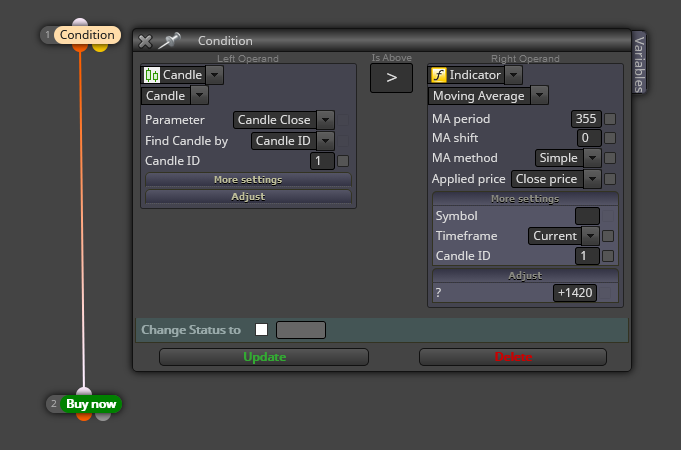Click the candlestick icon in Left Operand

coord(152,75)
